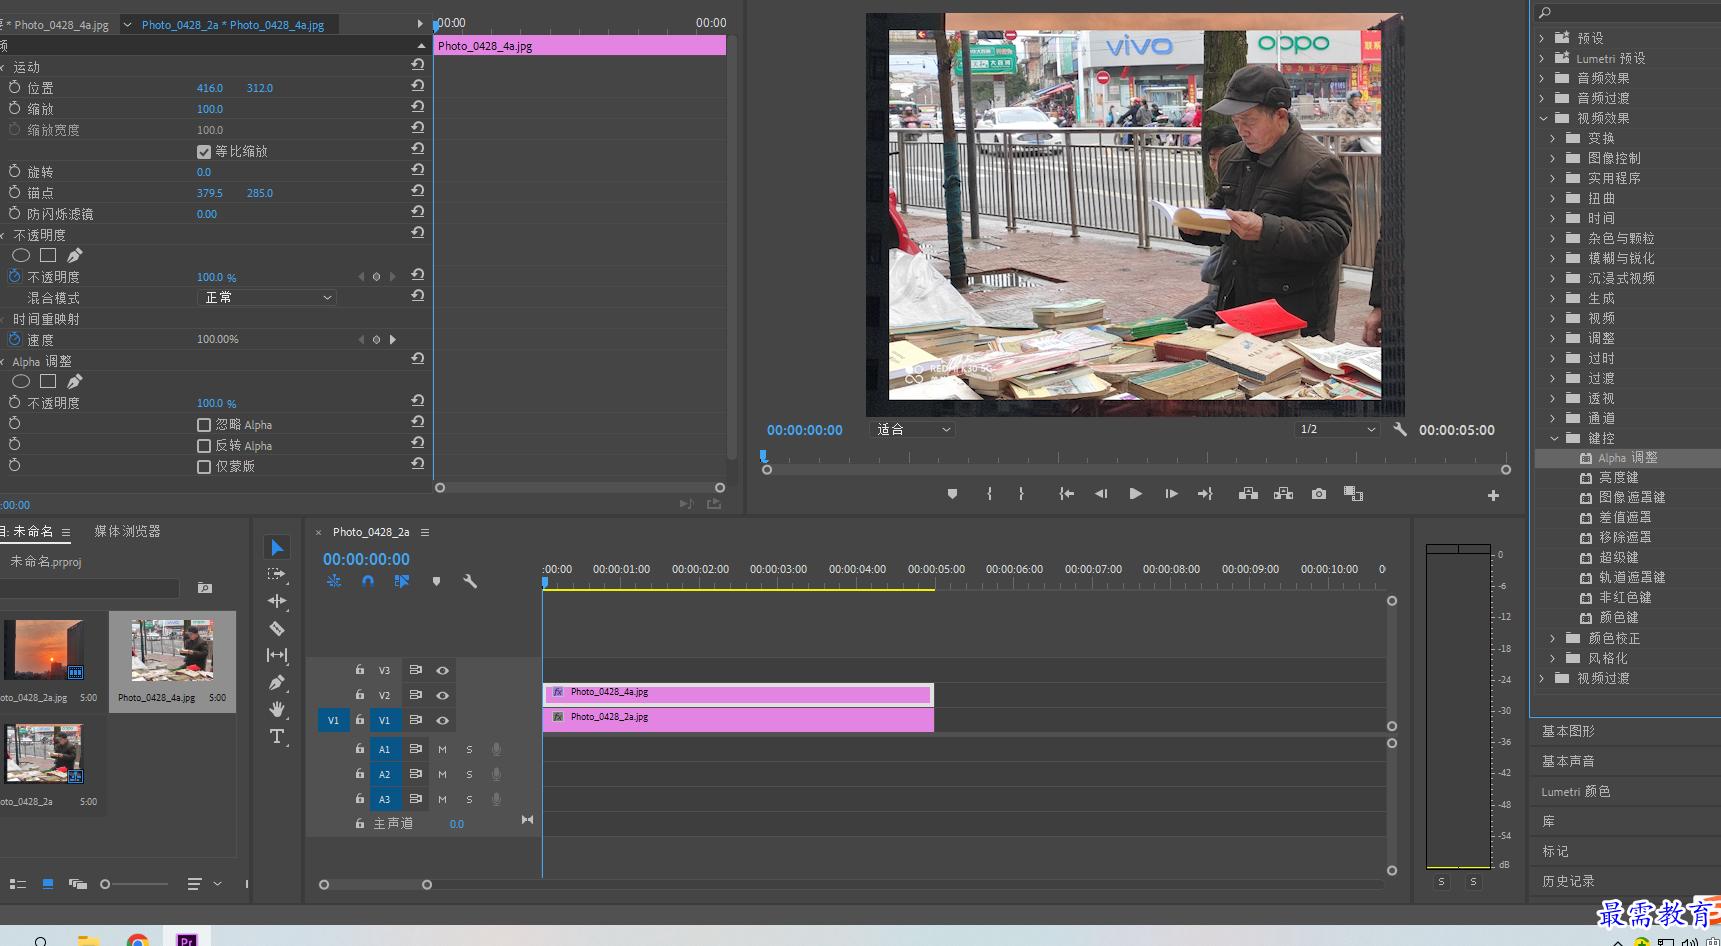Click the Play button in program monitor

pos(1135,494)
